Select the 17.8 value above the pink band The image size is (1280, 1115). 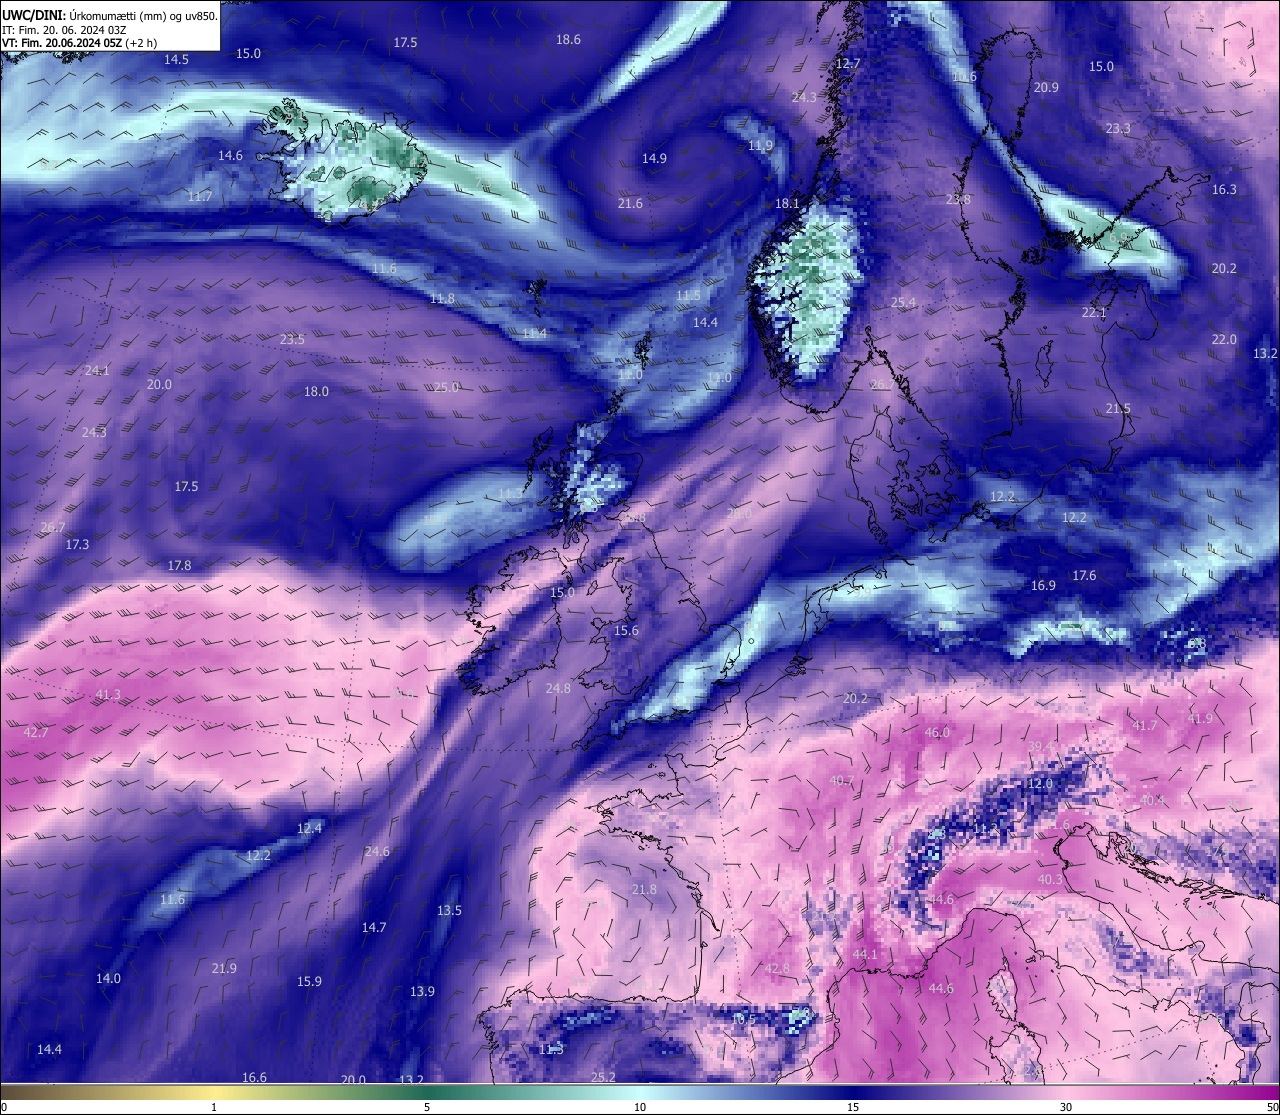pos(179,566)
